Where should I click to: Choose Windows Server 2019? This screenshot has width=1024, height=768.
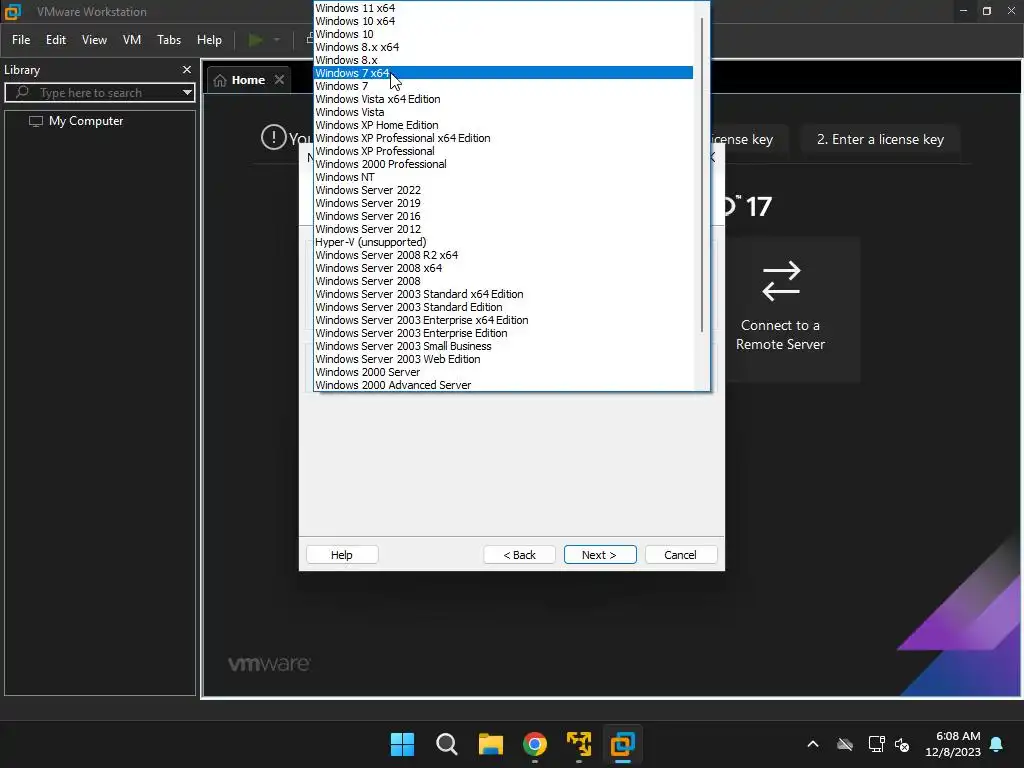point(503,203)
